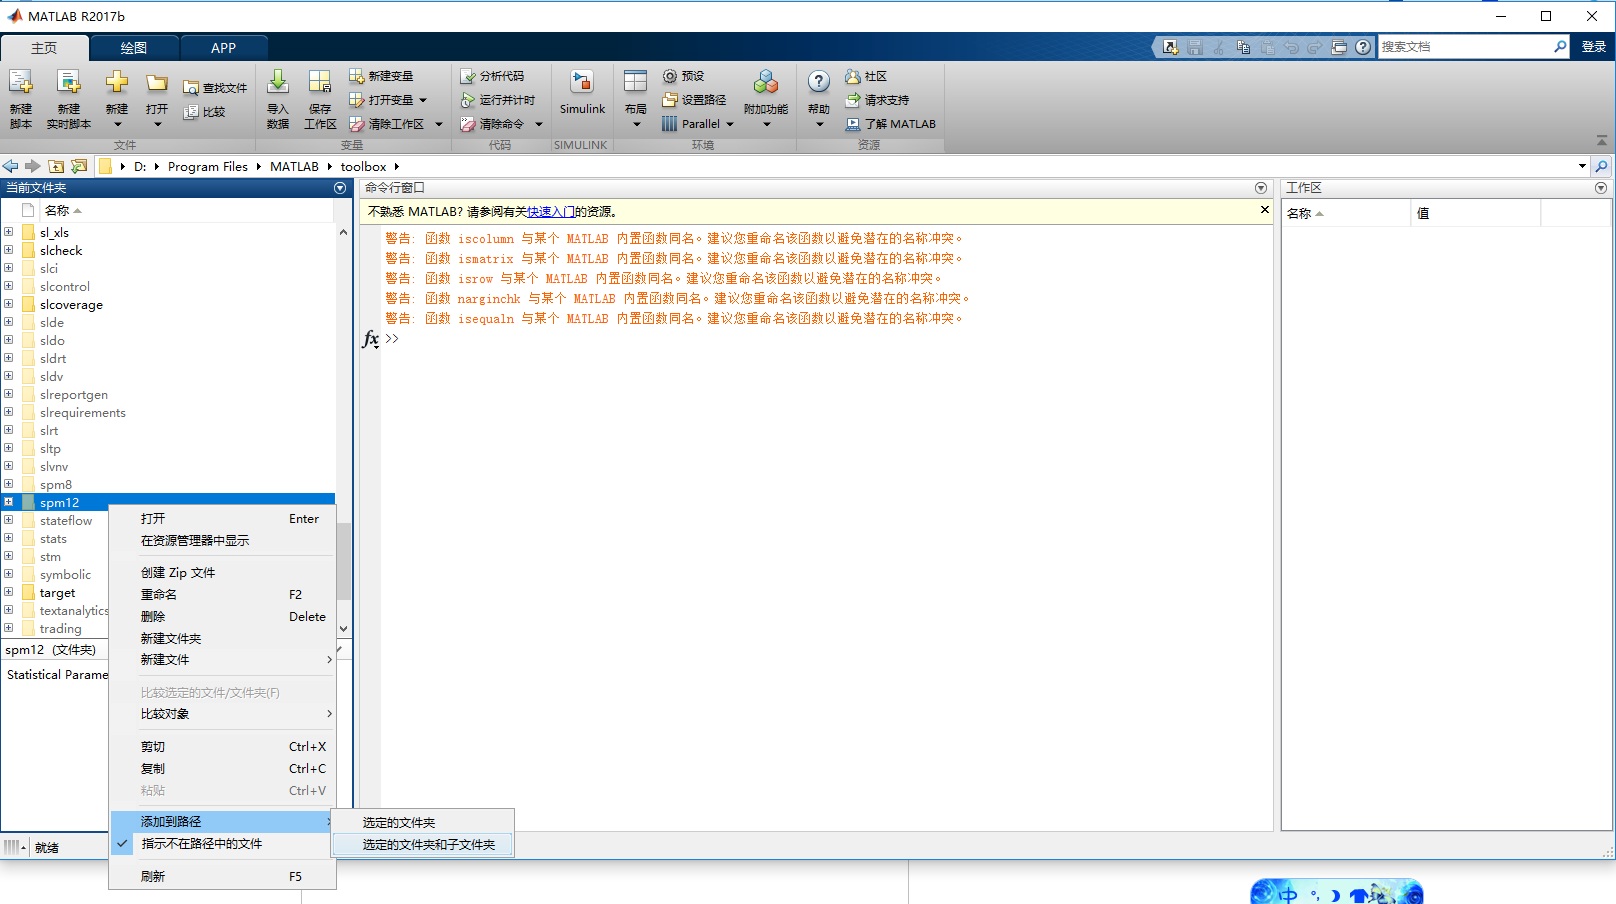1616x904 pixels.
Task: Click the 导入数据 (Import Data) icon
Action: tap(278, 83)
